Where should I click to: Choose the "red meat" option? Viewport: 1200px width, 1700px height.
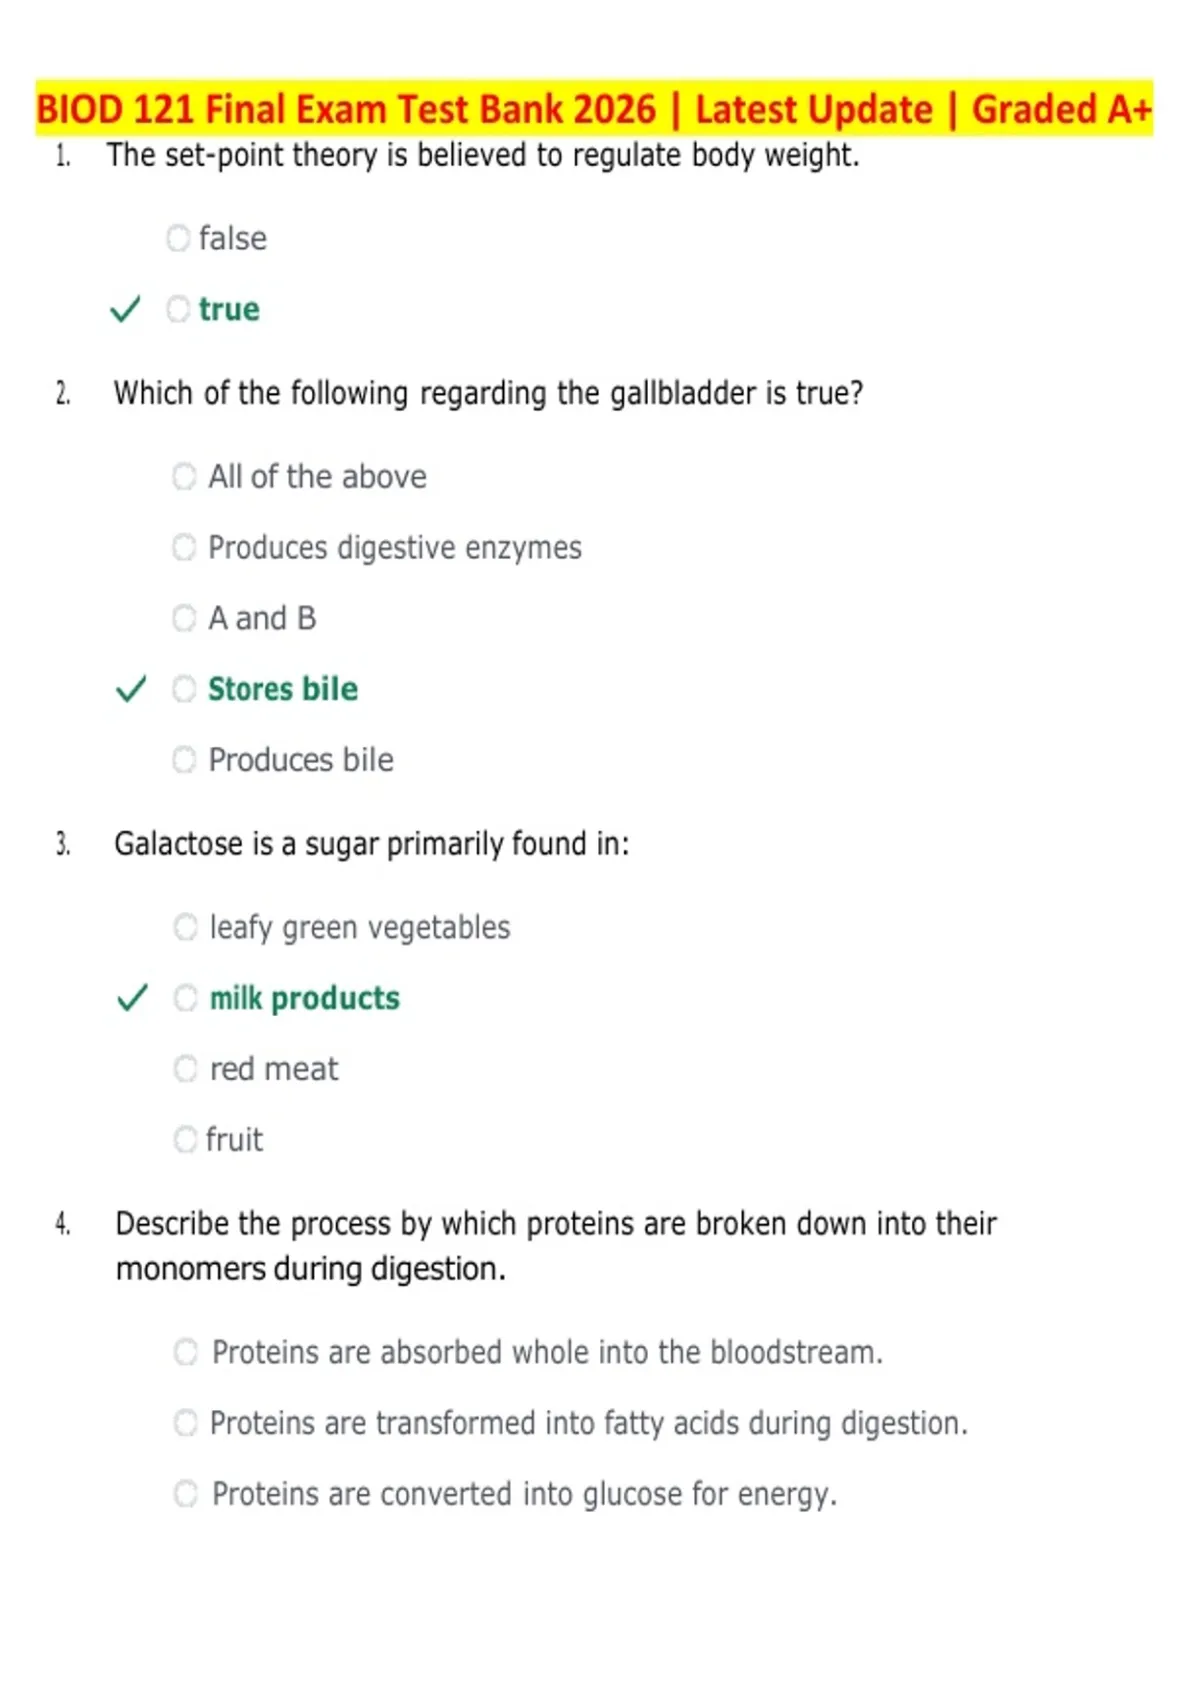click(186, 1069)
